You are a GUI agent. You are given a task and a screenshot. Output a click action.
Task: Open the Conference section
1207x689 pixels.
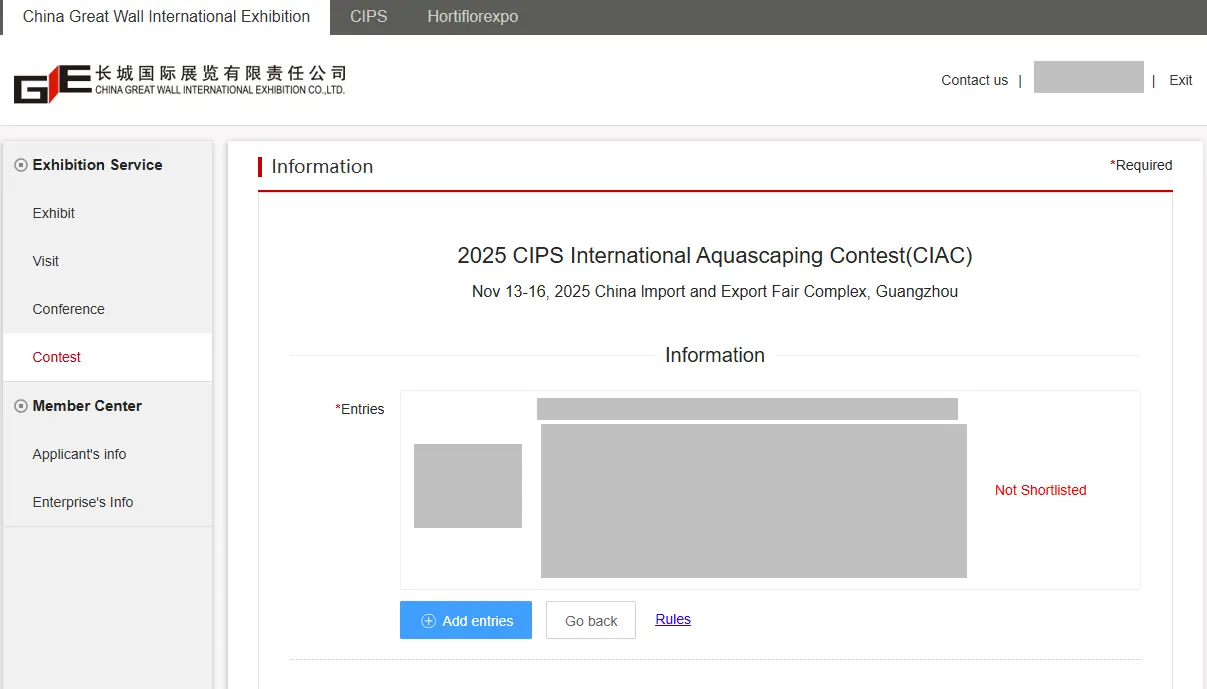click(68, 309)
